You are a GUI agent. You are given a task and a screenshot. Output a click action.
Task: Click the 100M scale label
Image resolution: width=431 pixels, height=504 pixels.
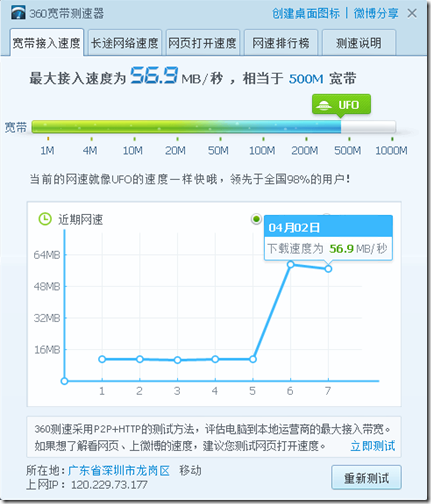coord(262,151)
